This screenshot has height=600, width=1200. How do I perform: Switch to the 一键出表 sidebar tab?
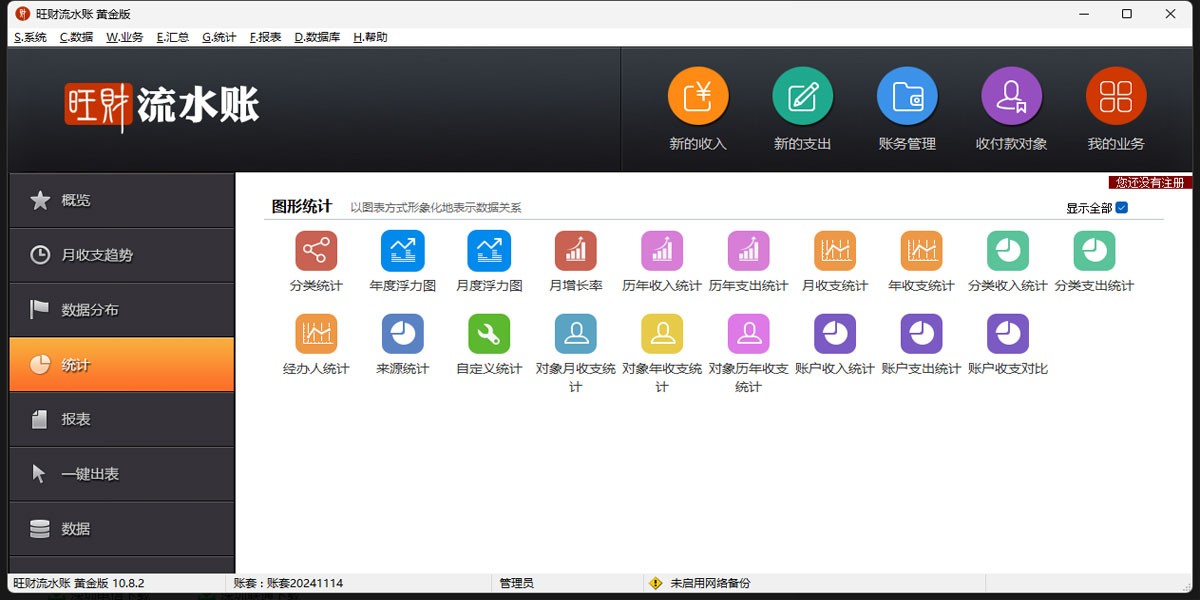tap(121, 474)
